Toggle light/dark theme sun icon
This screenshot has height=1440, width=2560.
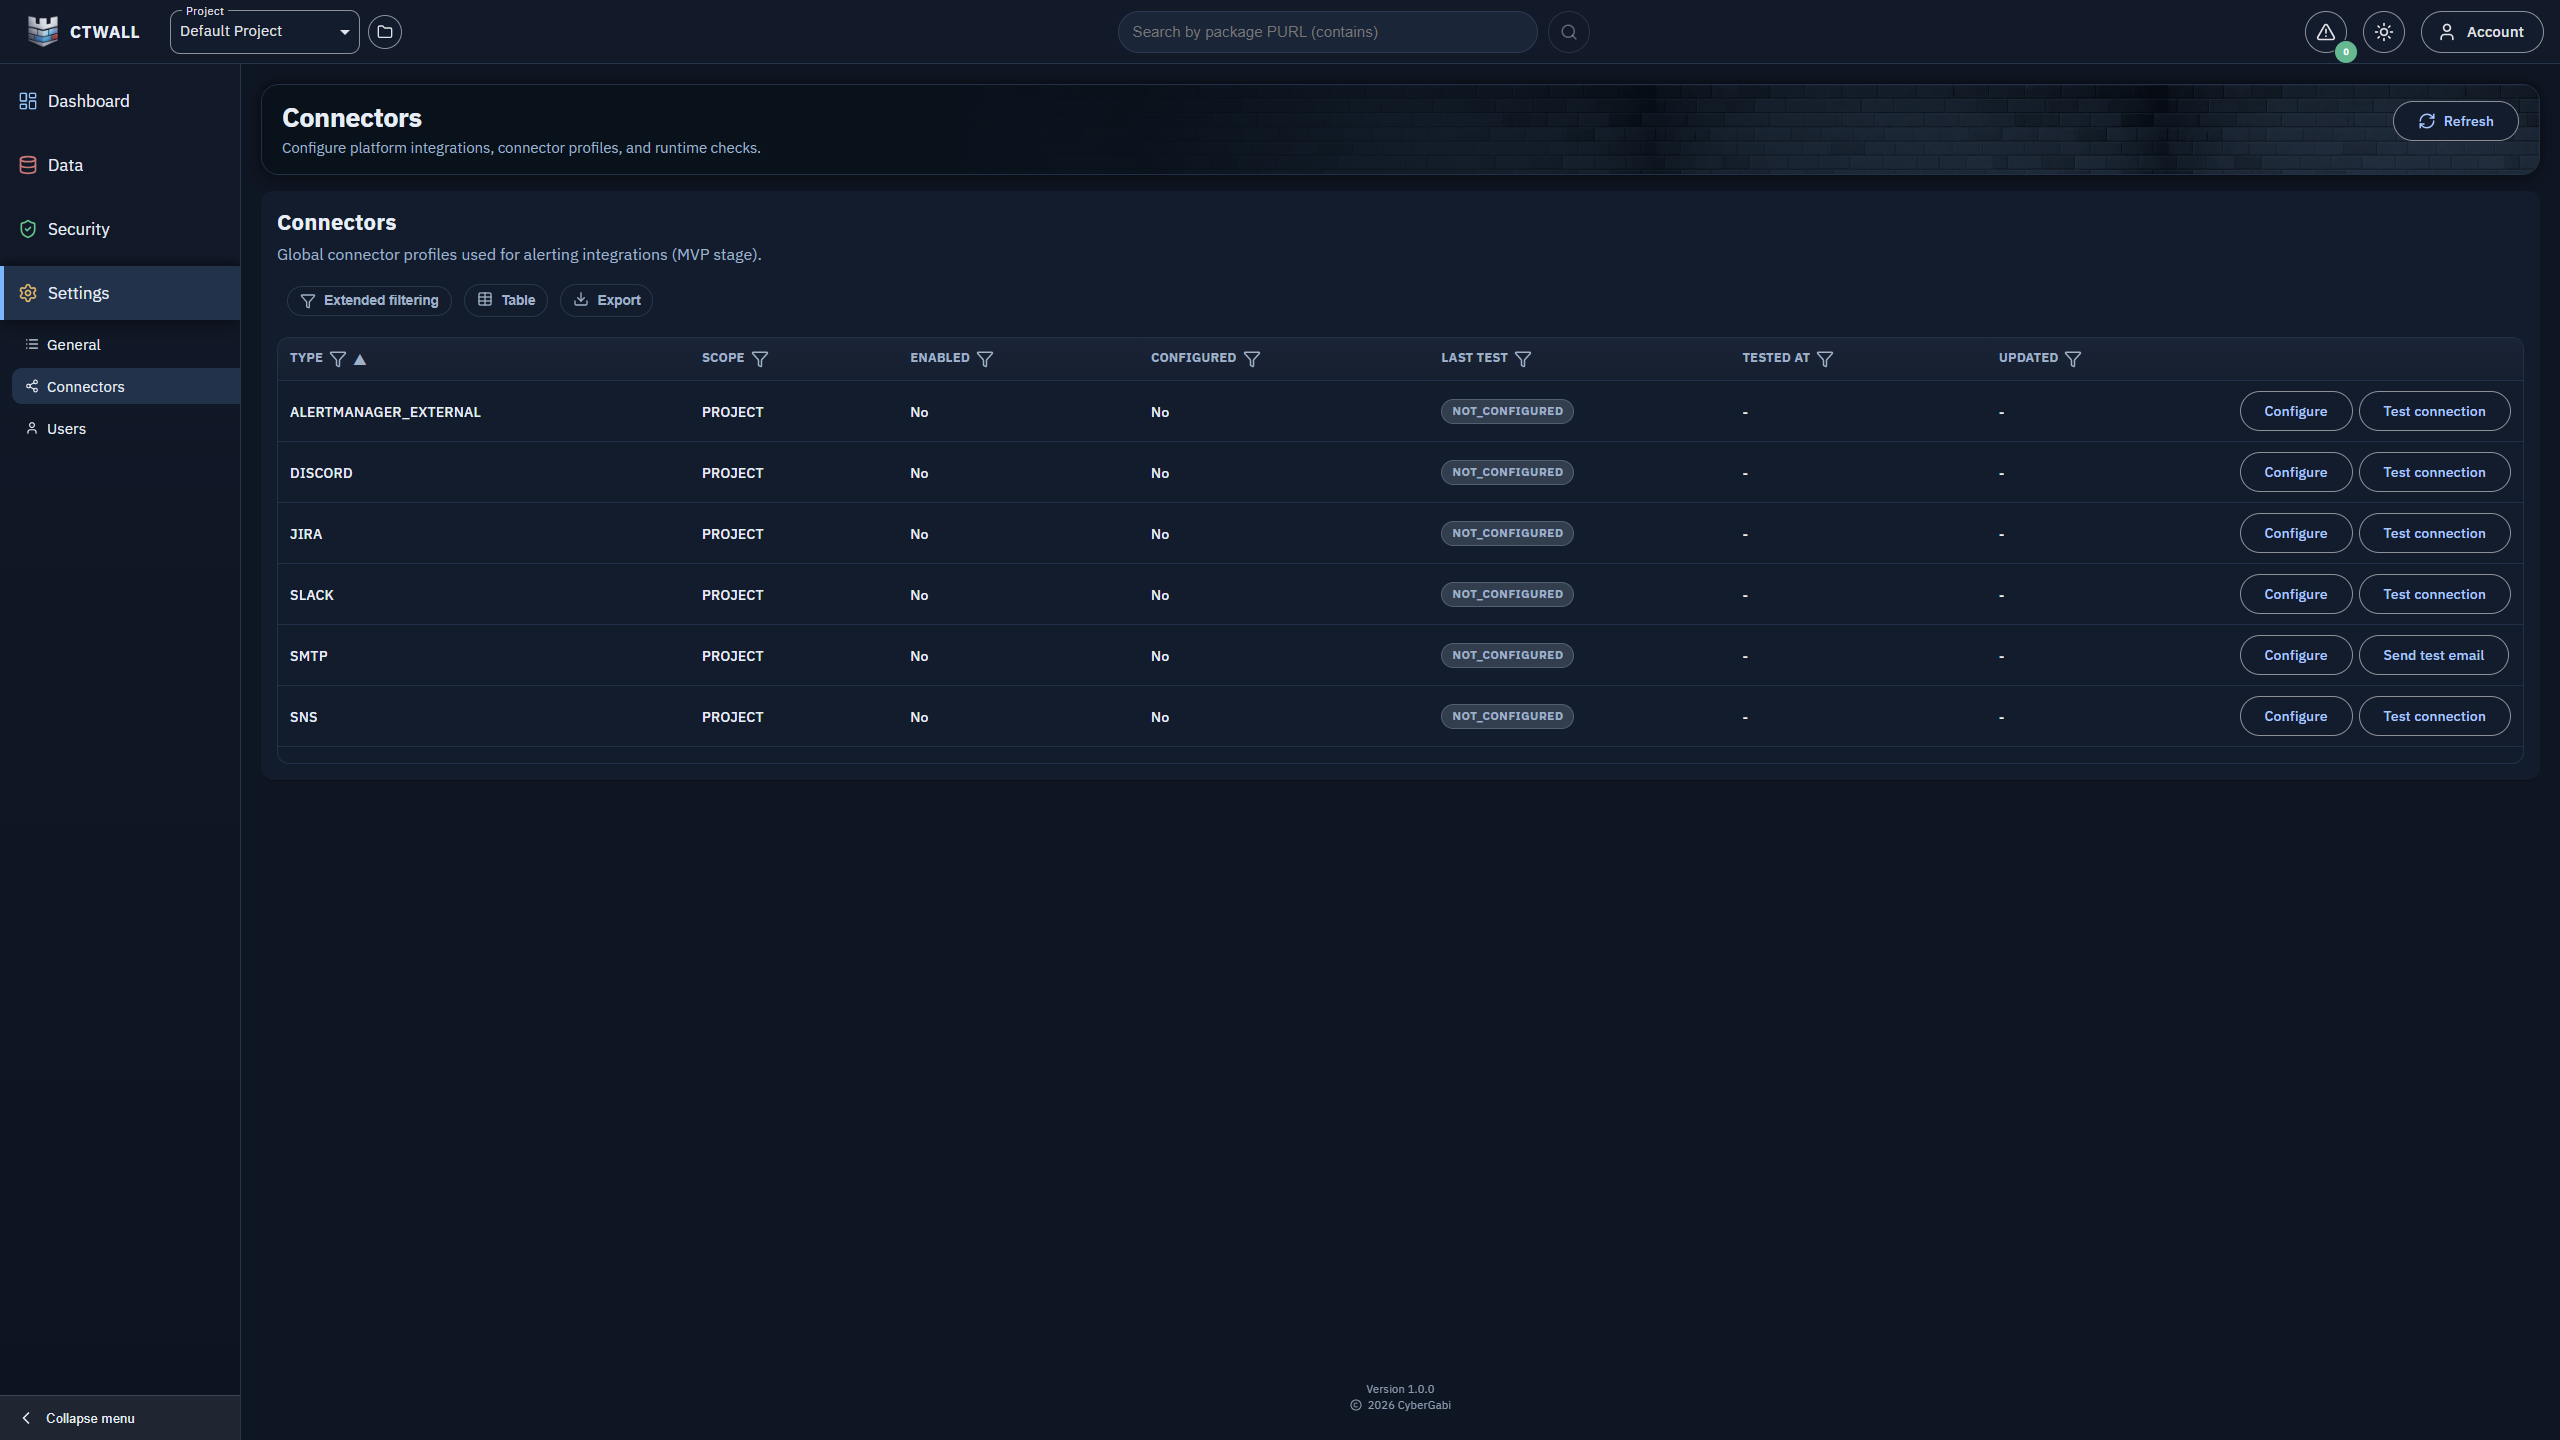tap(2384, 32)
